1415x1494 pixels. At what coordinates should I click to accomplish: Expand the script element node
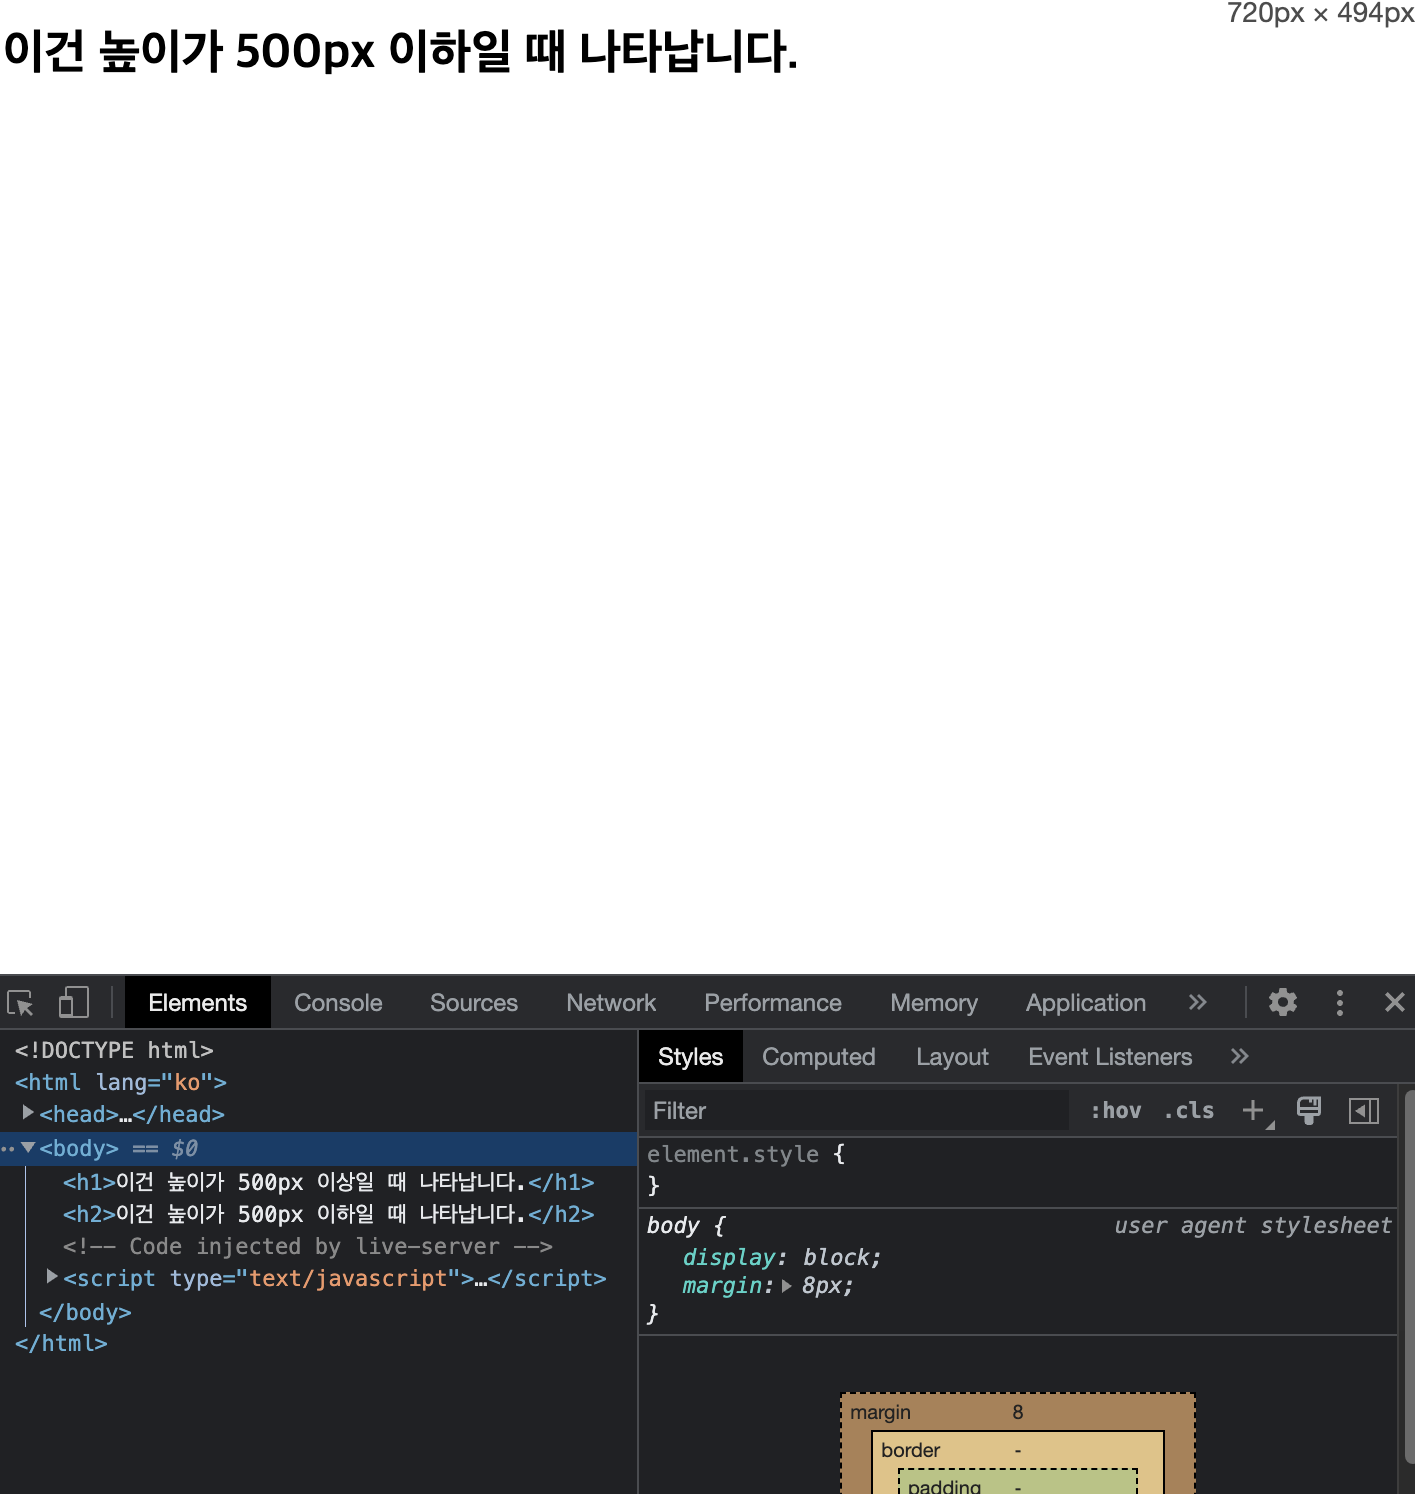pos(52,1277)
